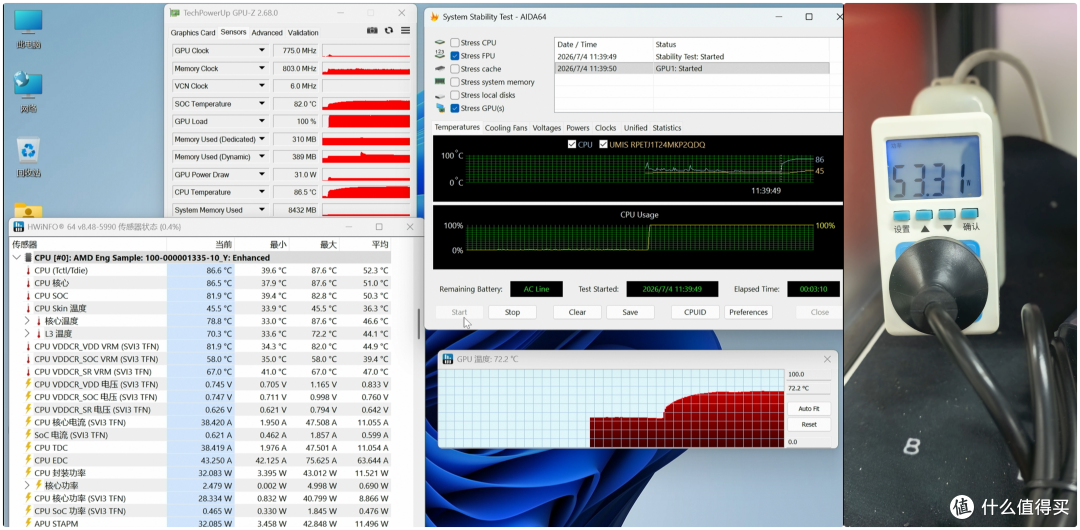Open AIDA64 Preferences button

click(748, 312)
